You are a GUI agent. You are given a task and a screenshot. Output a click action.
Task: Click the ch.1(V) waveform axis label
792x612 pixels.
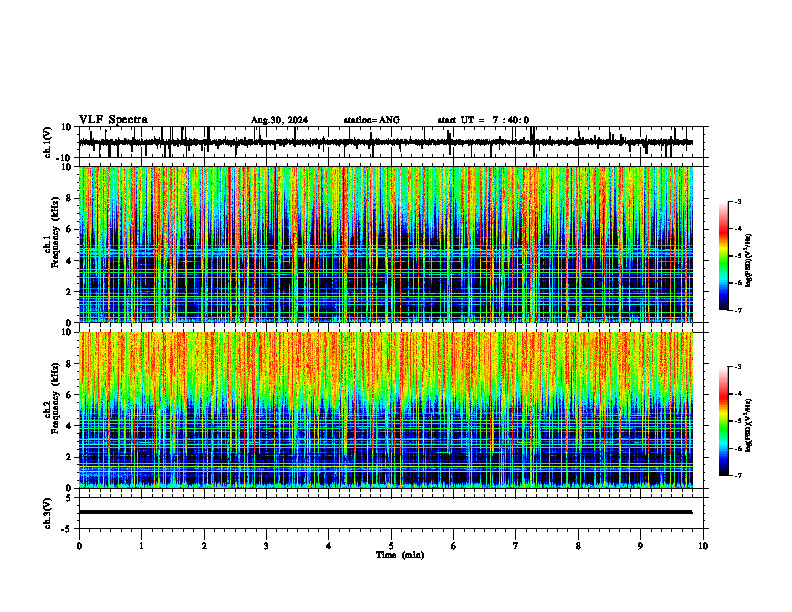[x=48, y=142]
